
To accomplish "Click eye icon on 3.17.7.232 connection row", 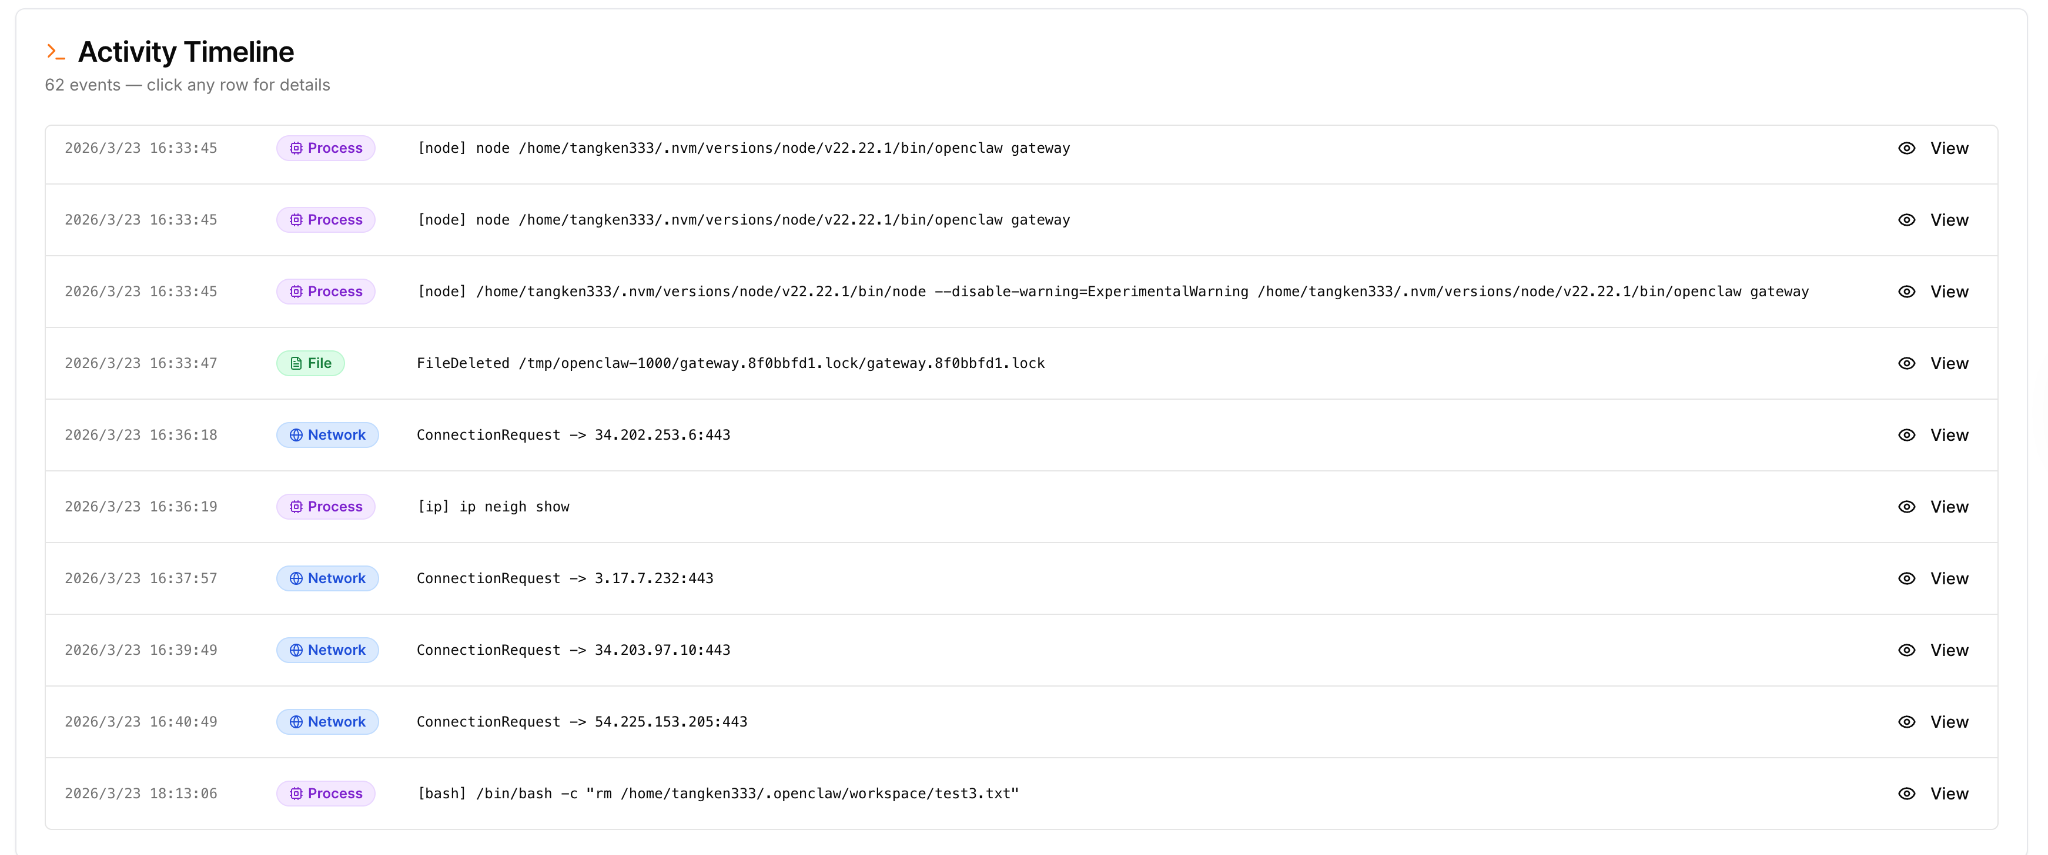I will point(1907,578).
